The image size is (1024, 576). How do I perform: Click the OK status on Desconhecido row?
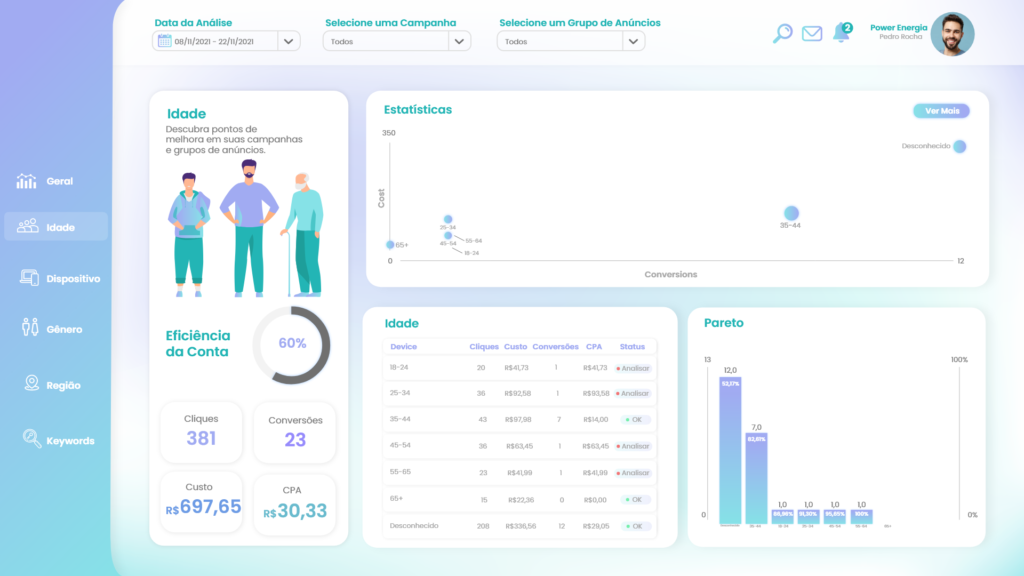(x=634, y=526)
